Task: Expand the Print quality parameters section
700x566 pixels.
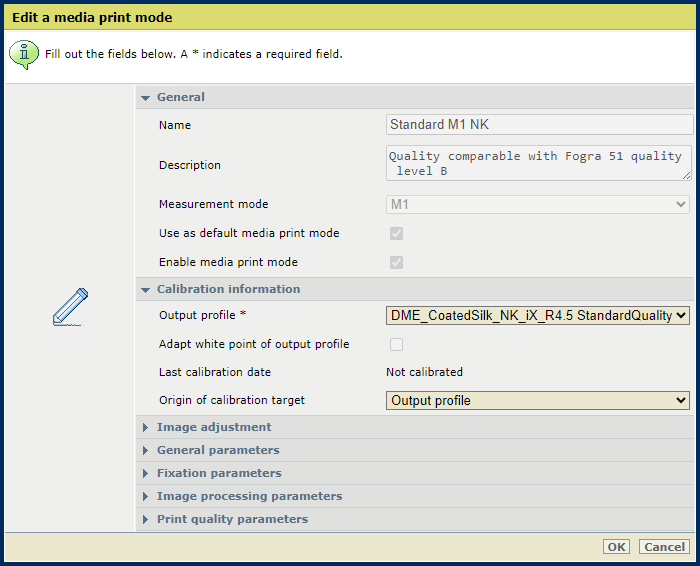Action: [146, 520]
